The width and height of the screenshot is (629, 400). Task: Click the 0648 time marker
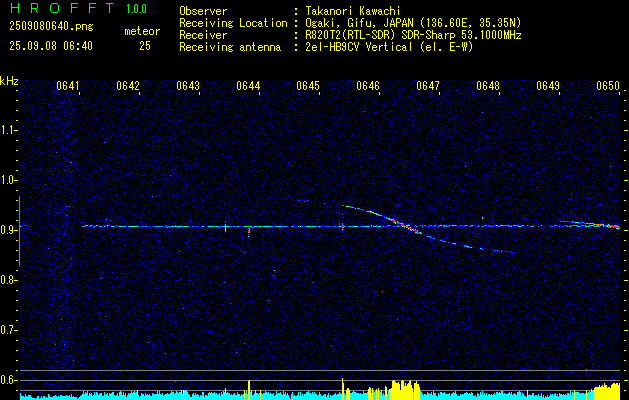488,86
